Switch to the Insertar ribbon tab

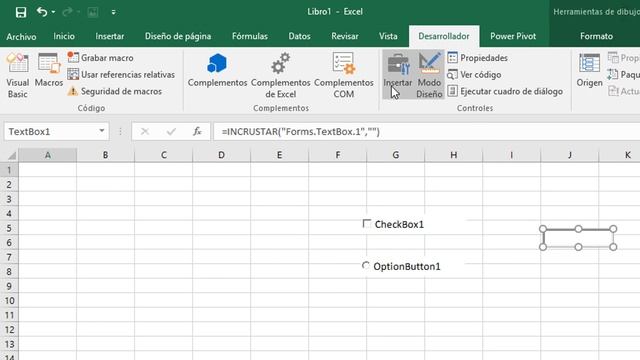[109, 36]
